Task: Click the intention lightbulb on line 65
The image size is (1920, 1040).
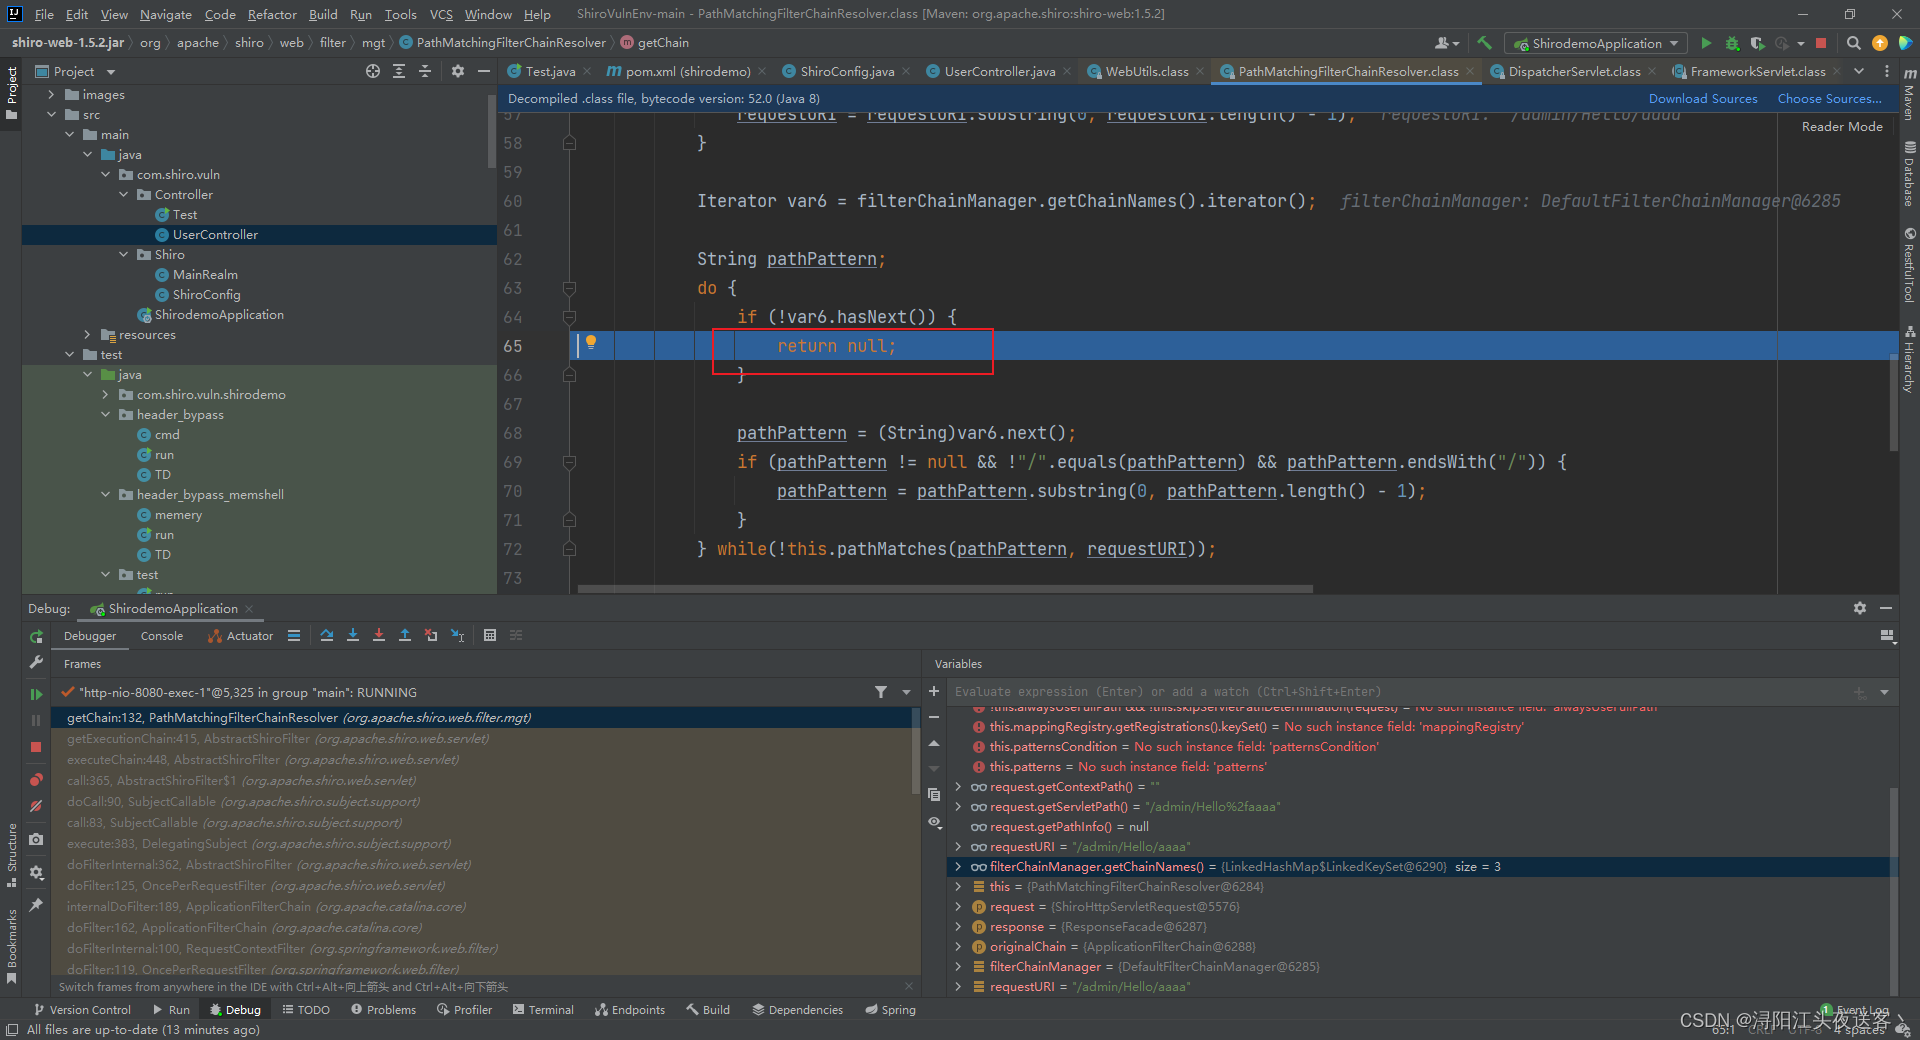Action: (x=591, y=343)
